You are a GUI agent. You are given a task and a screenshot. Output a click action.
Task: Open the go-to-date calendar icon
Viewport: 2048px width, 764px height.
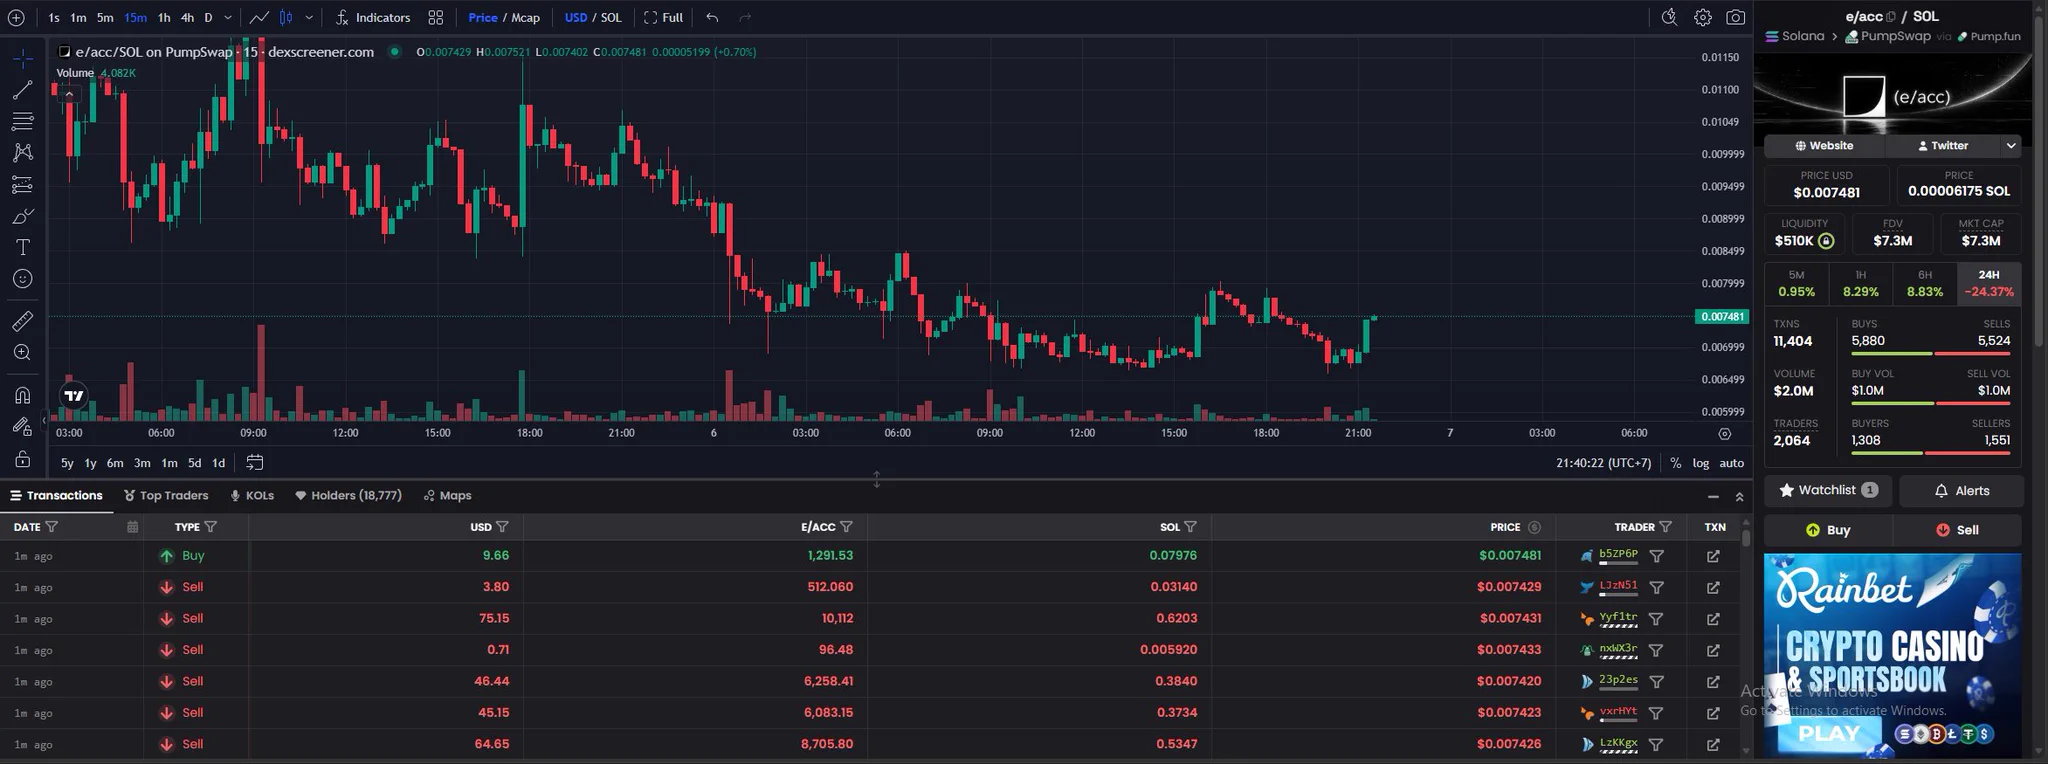pos(255,462)
